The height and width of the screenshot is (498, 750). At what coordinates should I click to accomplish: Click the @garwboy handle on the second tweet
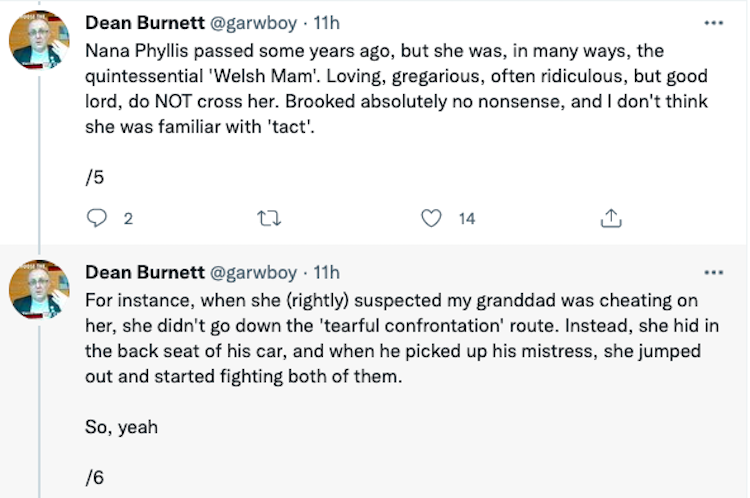[x=252, y=272]
